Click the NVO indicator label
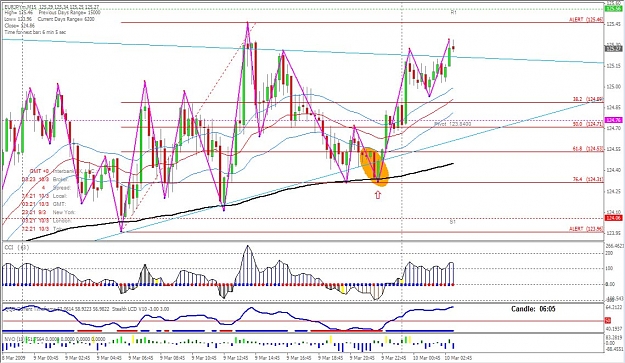Image resolution: width=625 pixels, height=363 pixels. tap(55, 339)
